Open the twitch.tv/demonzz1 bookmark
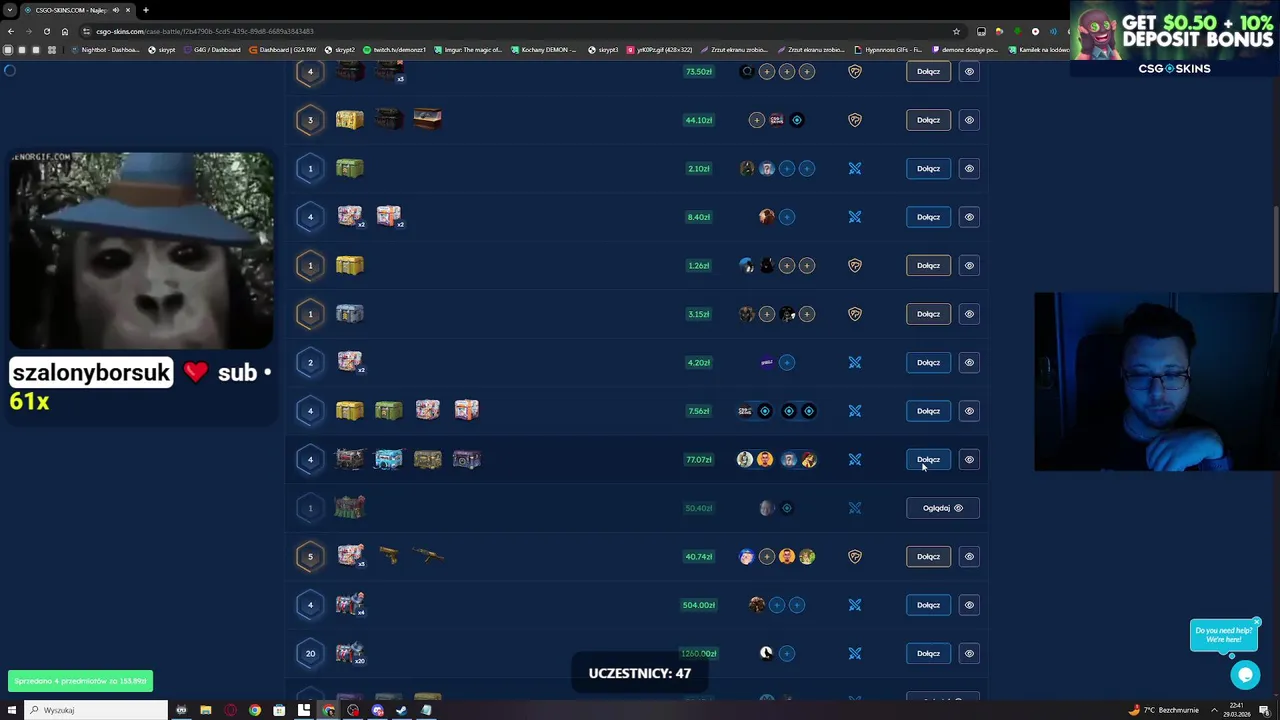The image size is (1280, 720). (395, 49)
